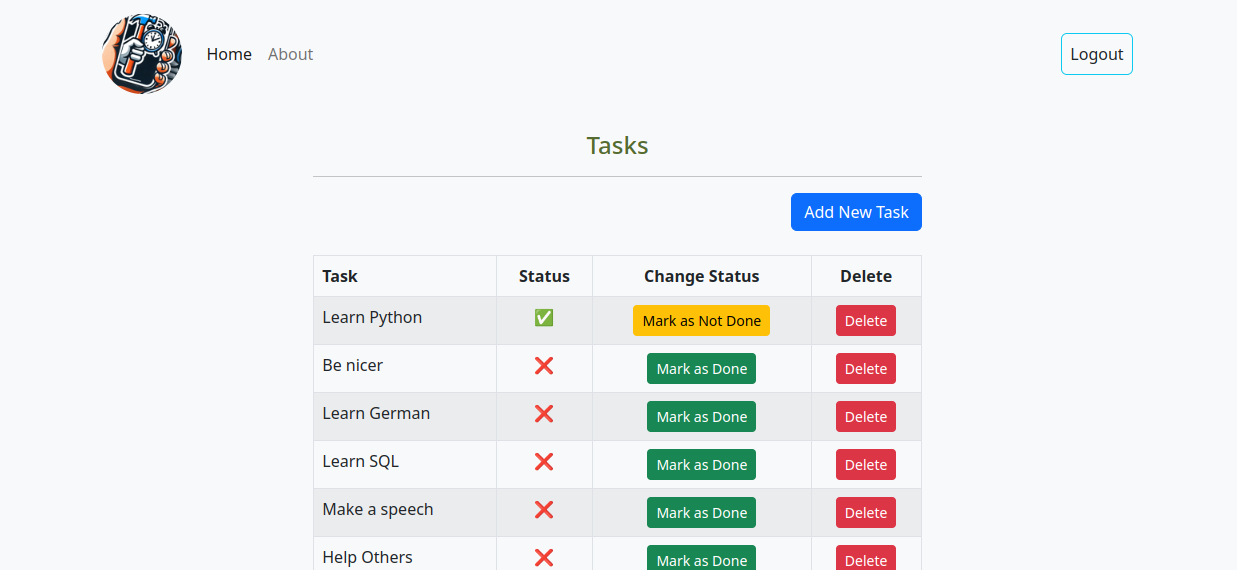The image size is (1237, 570).
Task: Click the red X status for Learn SQL
Action: coord(544,462)
